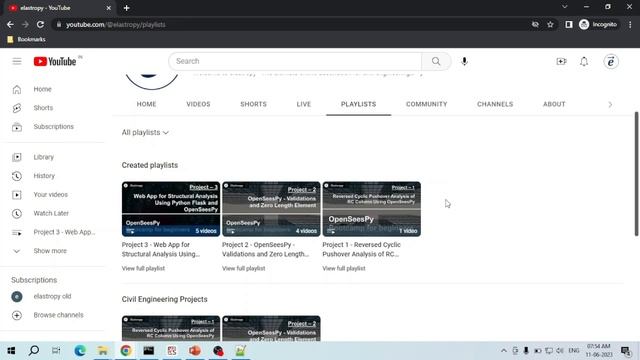Screen dimensions: 640x360
Task: Bookmark this page with star icon
Action: [550, 24]
